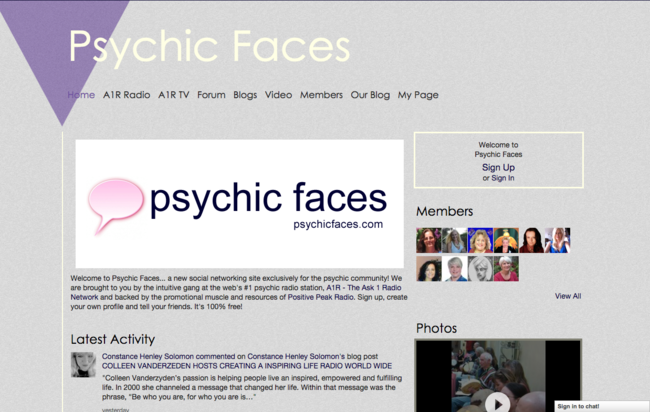650x412 pixels.
Task: Click the Photos section heading
Action: [x=437, y=328]
